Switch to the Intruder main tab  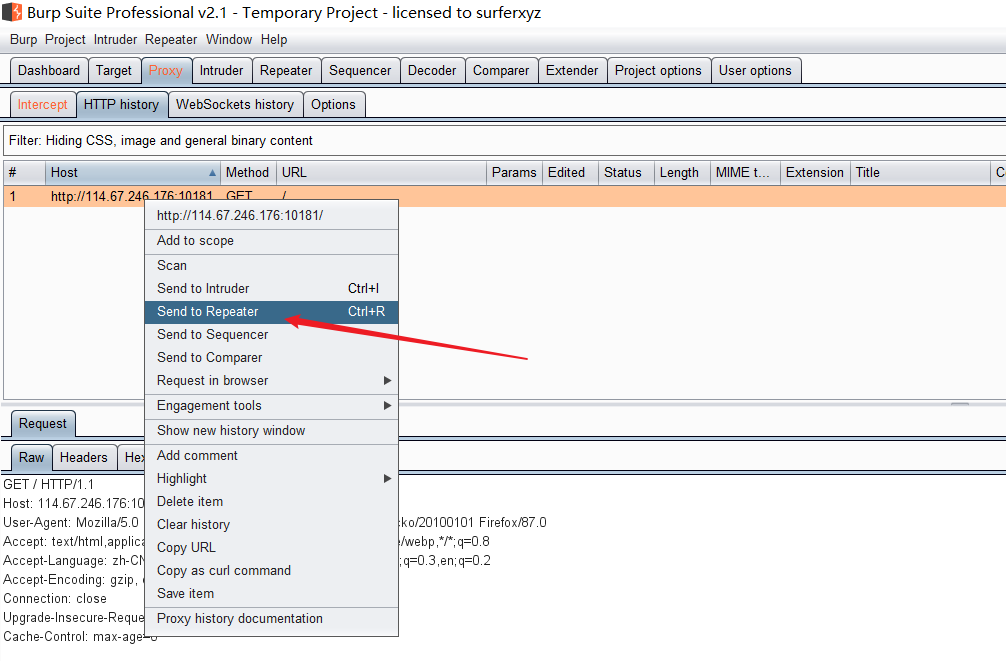coord(221,71)
